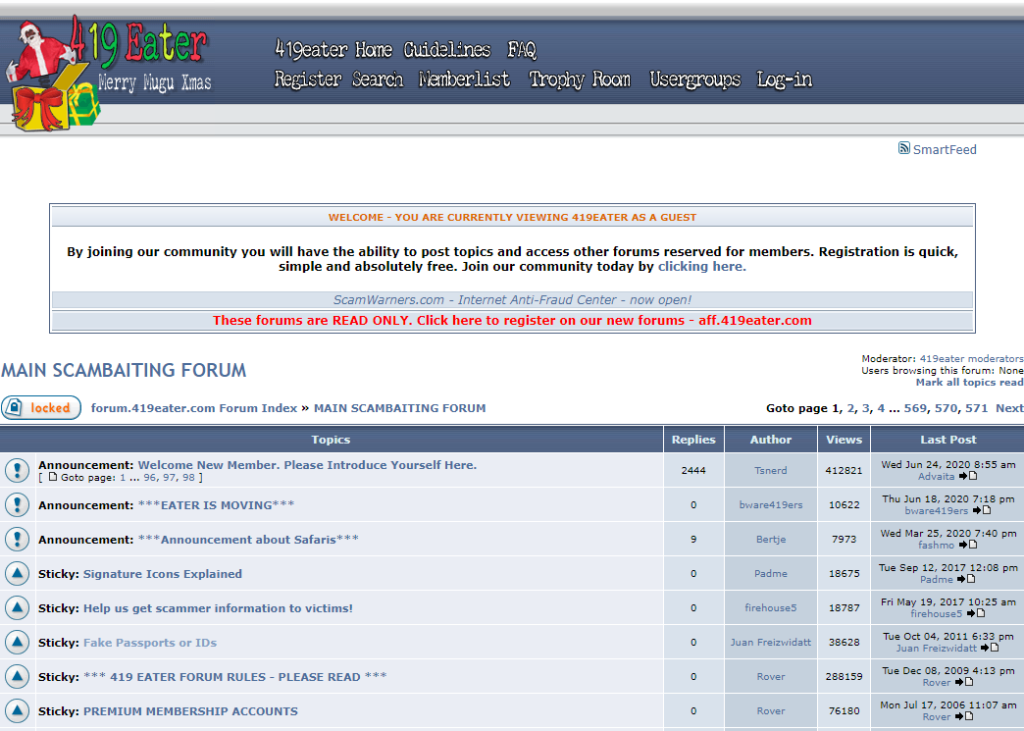This screenshot has height=731, width=1024.
Task: Go to Next page of topics
Action: coord(1009,408)
